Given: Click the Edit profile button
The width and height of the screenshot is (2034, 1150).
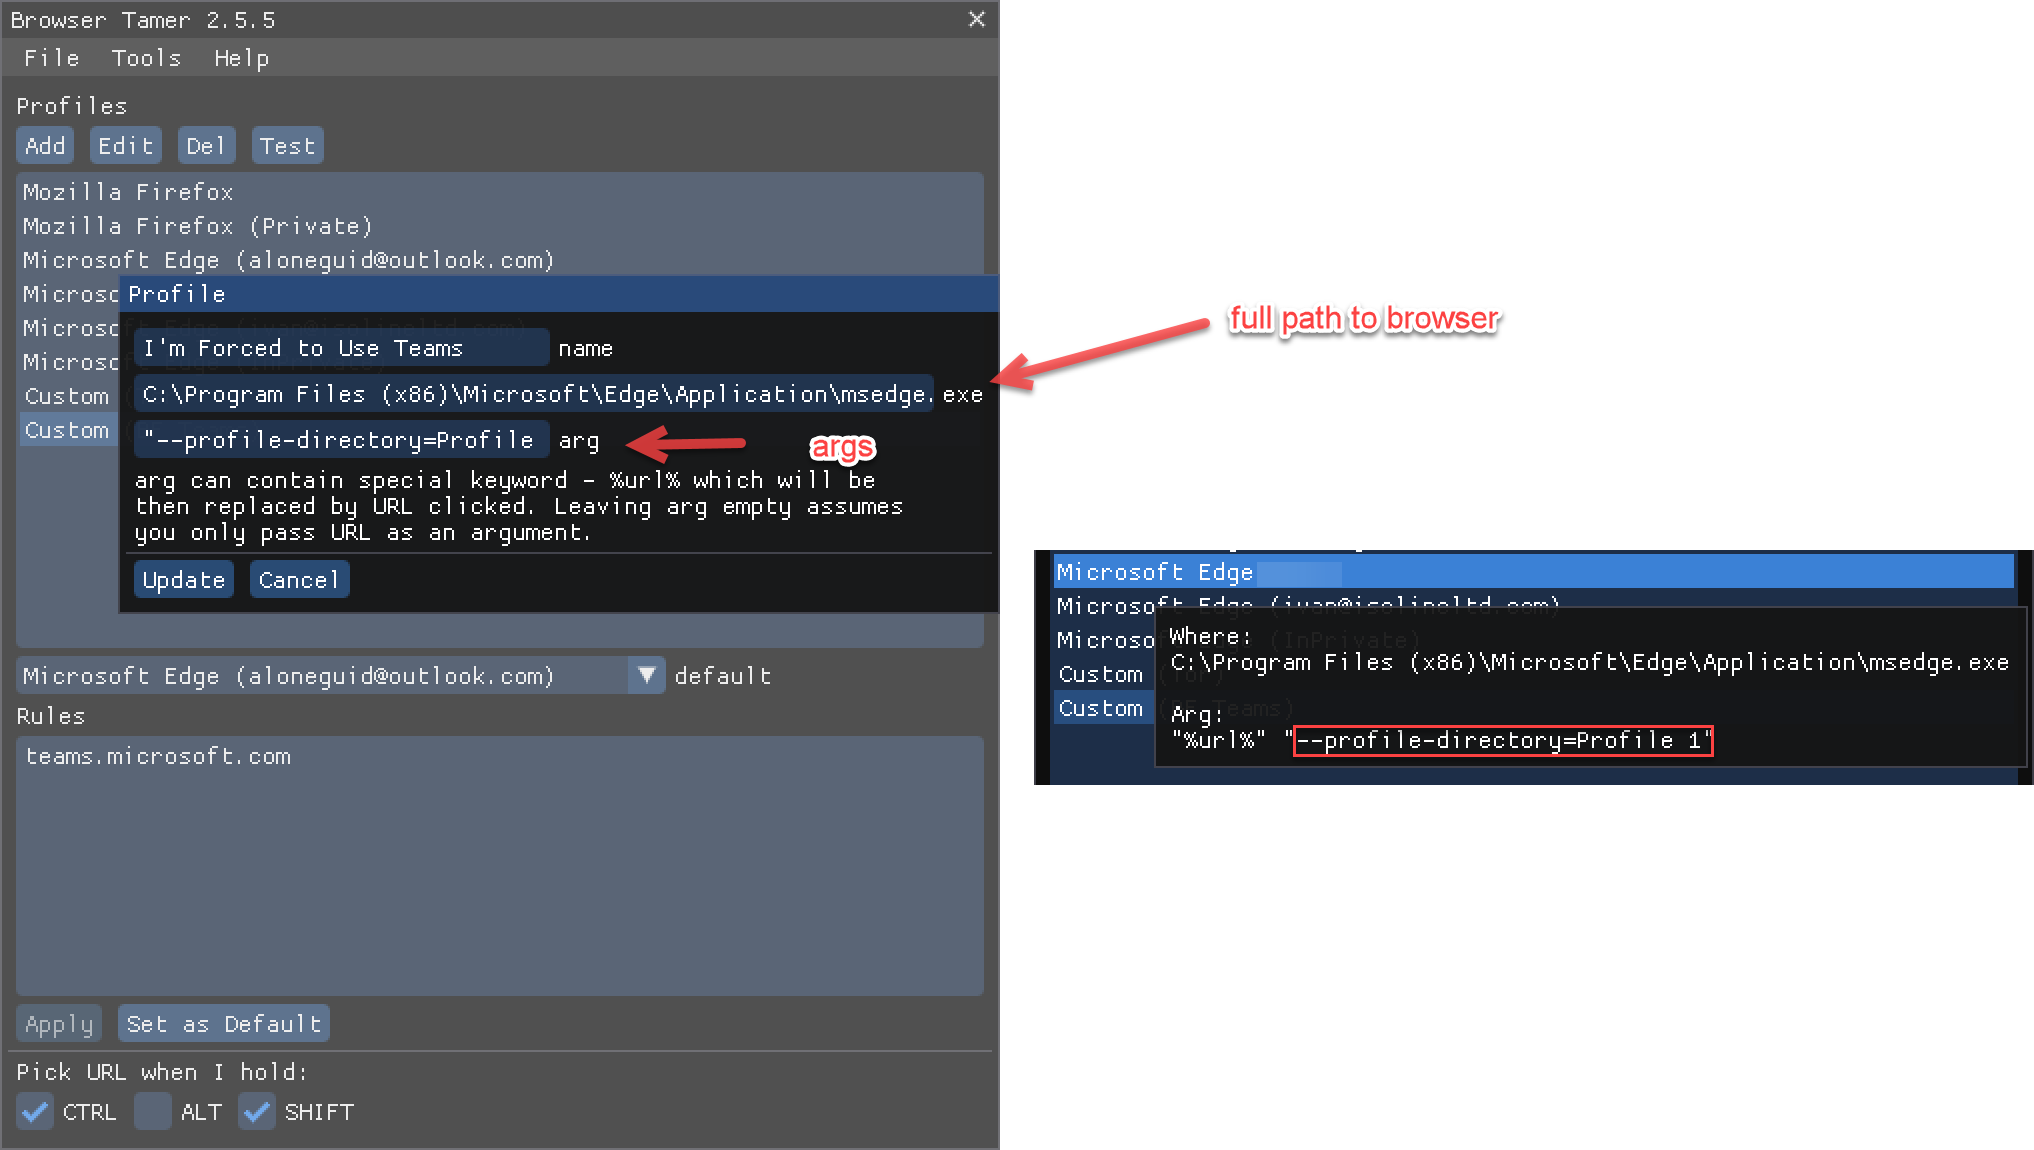Looking at the screenshot, I should tap(125, 146).
